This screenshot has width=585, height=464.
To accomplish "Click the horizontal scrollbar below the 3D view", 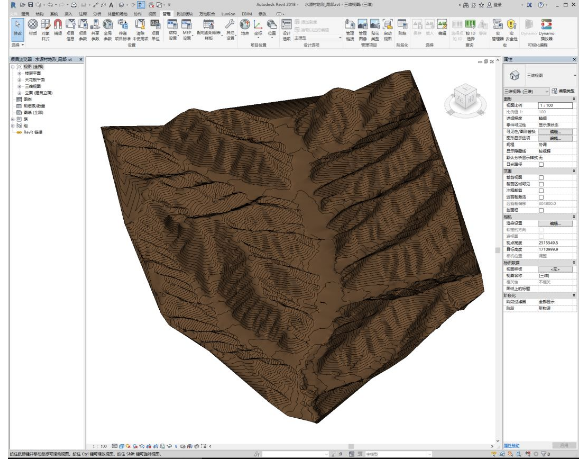I will 351,446.
